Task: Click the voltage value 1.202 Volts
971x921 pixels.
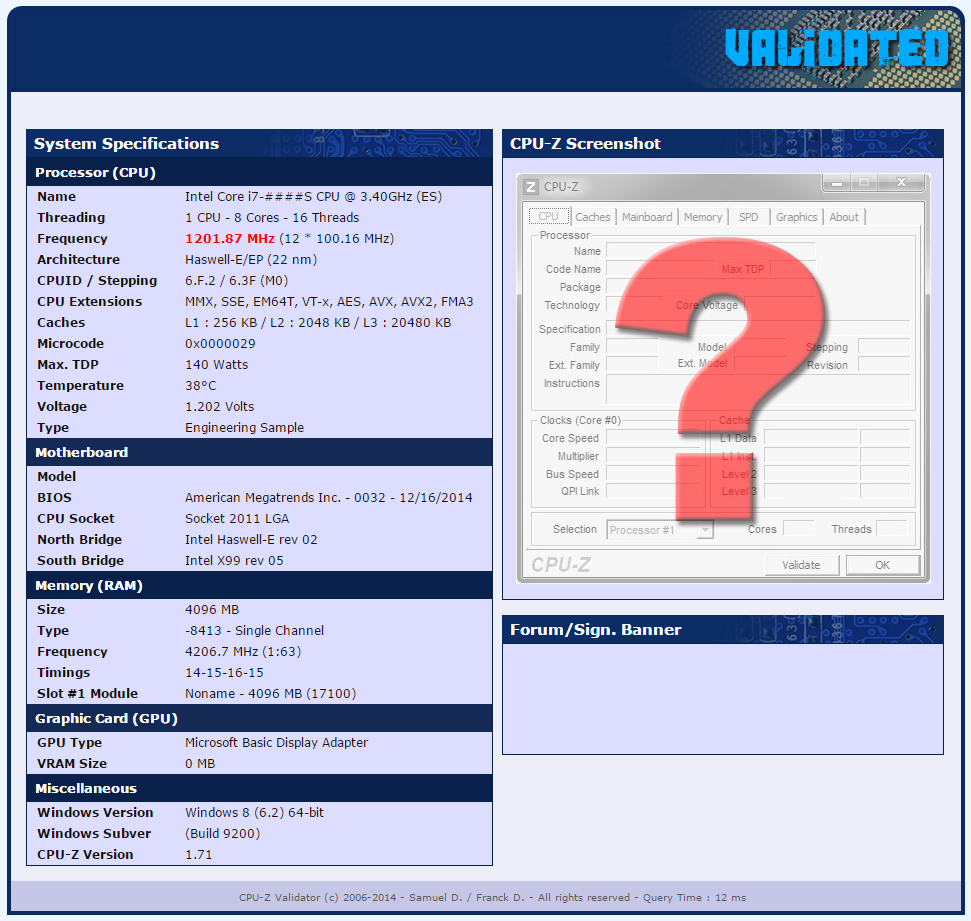Action: click(220, 407)
